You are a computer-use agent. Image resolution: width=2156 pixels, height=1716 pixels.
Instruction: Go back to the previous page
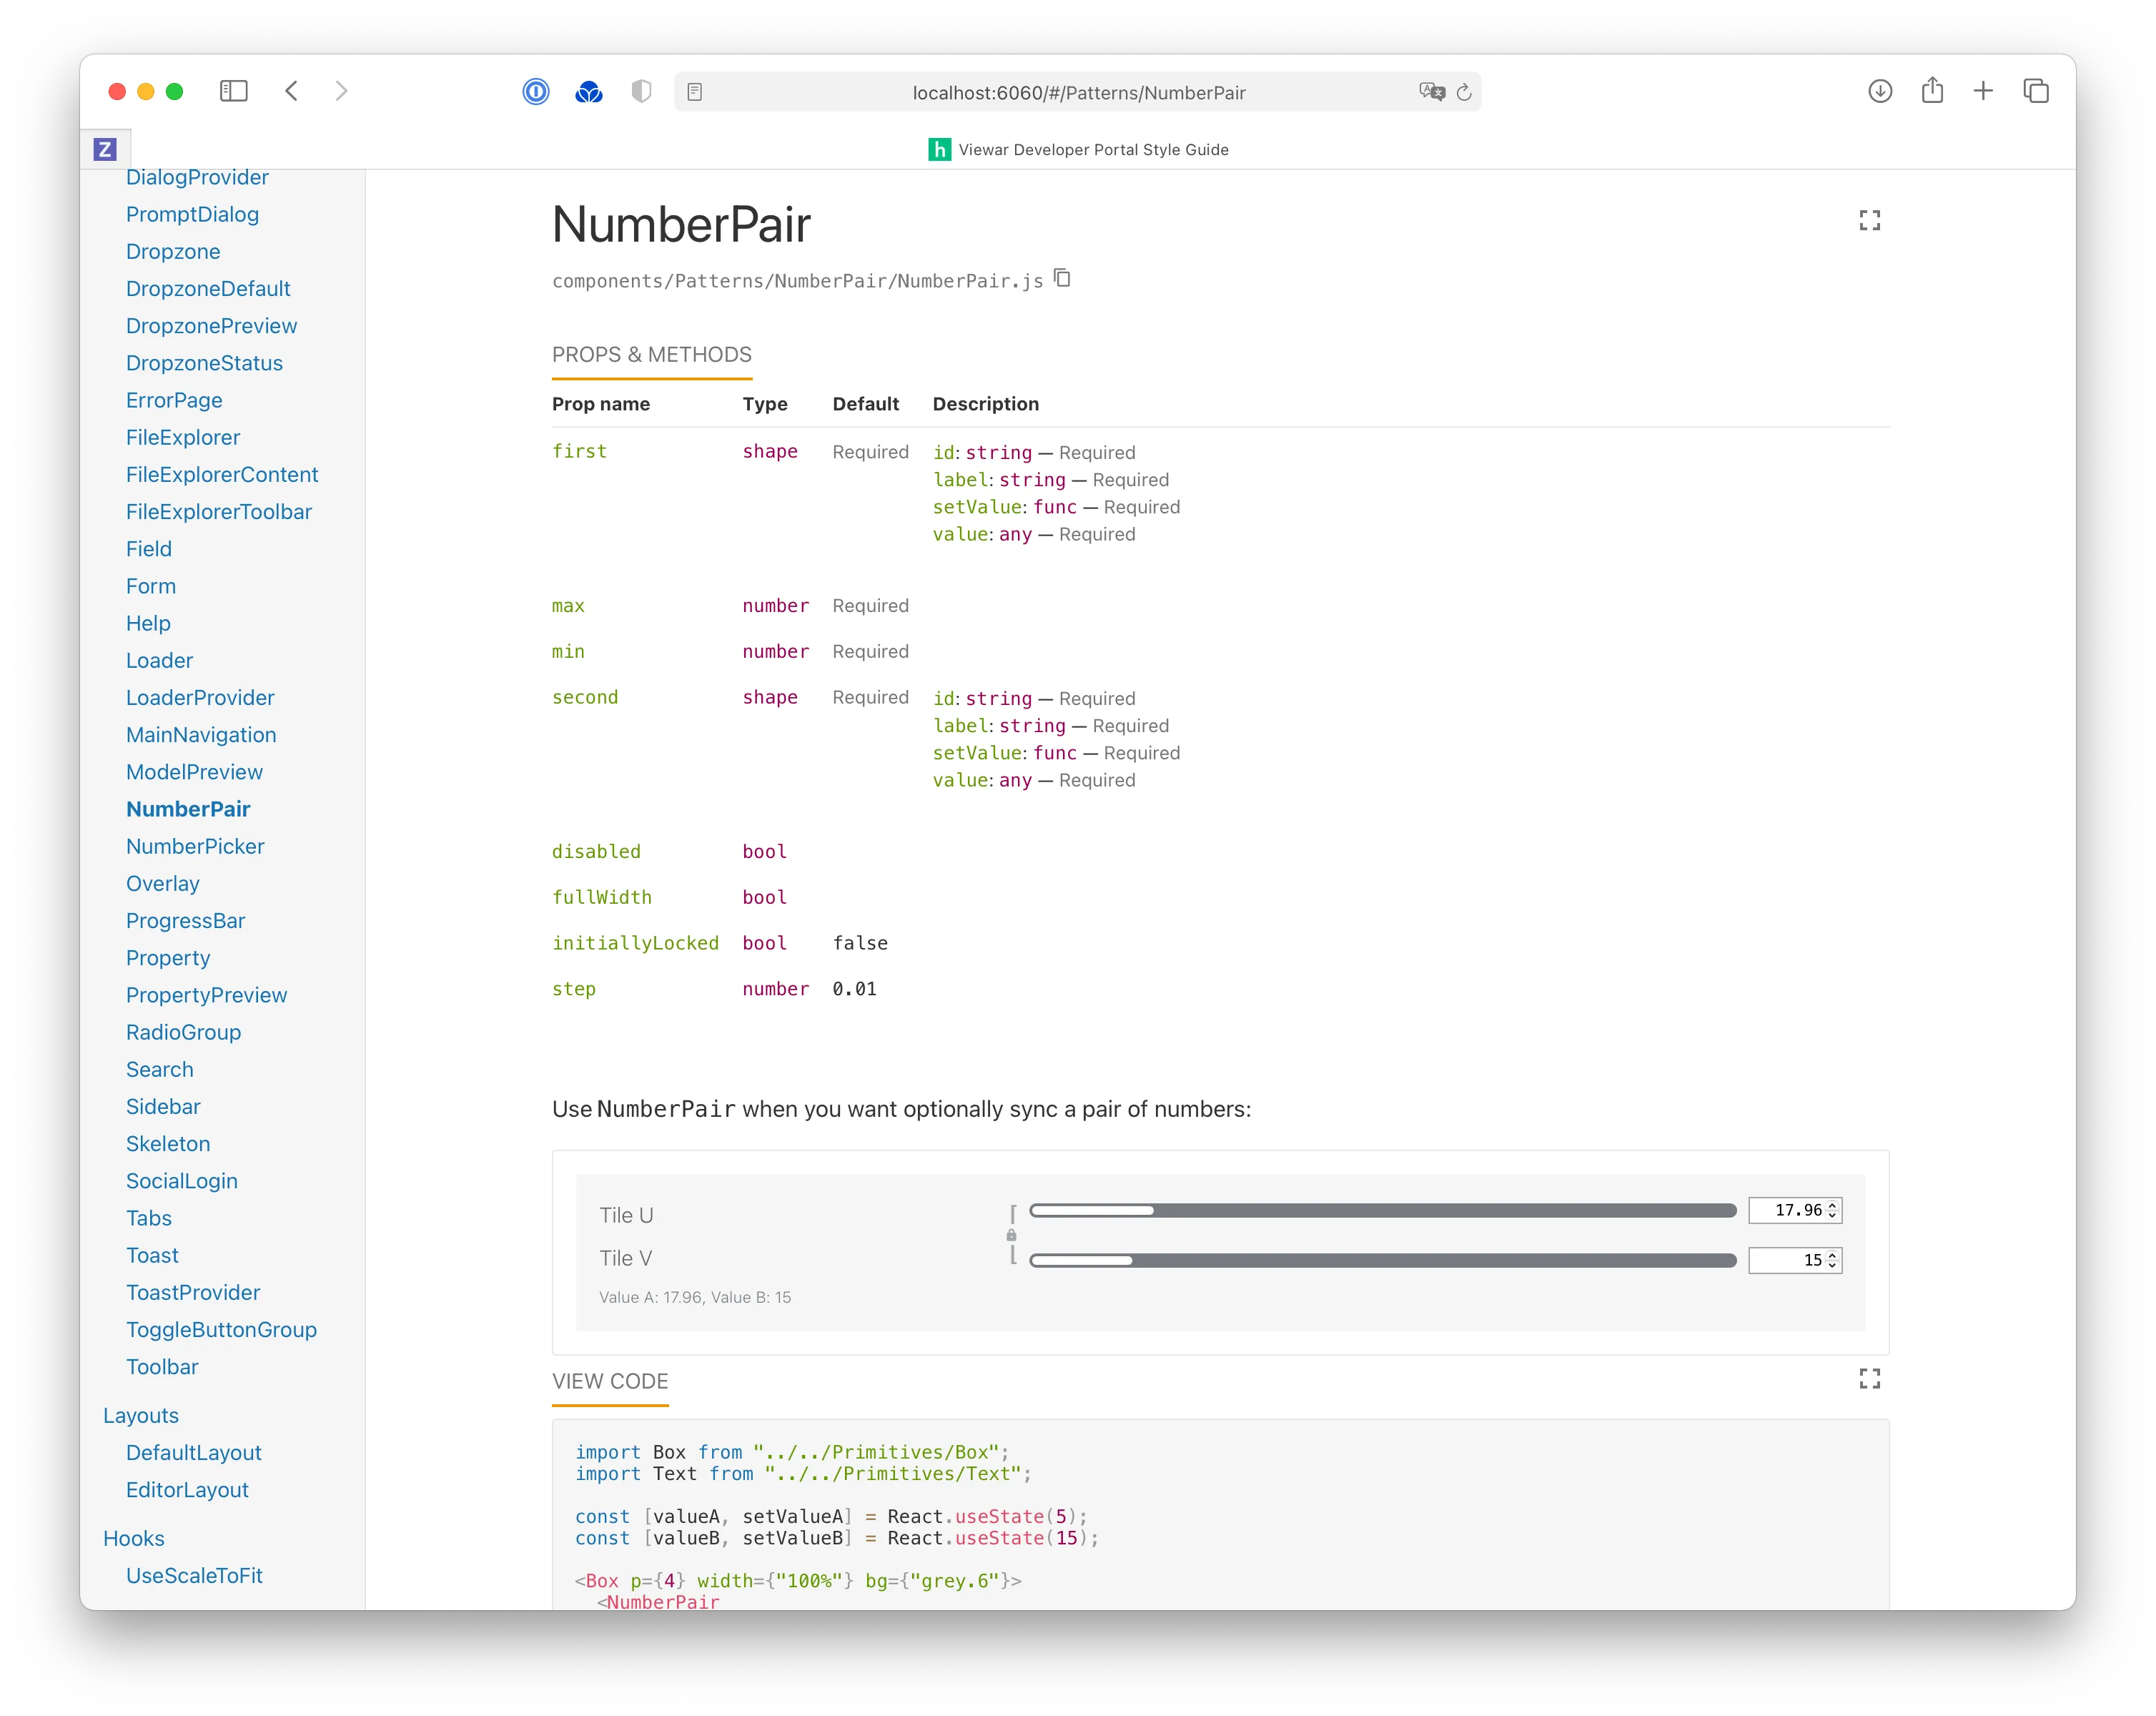291,91
